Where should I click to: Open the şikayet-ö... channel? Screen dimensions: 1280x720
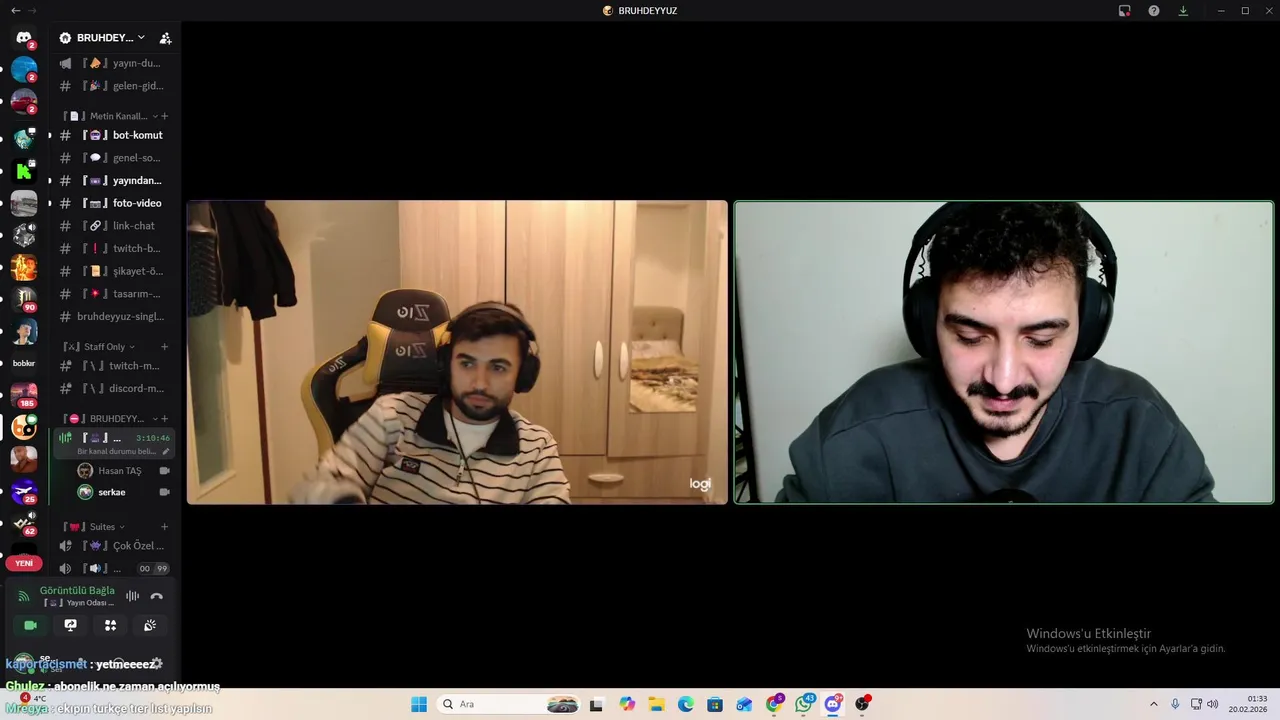(x=113, y=271)
